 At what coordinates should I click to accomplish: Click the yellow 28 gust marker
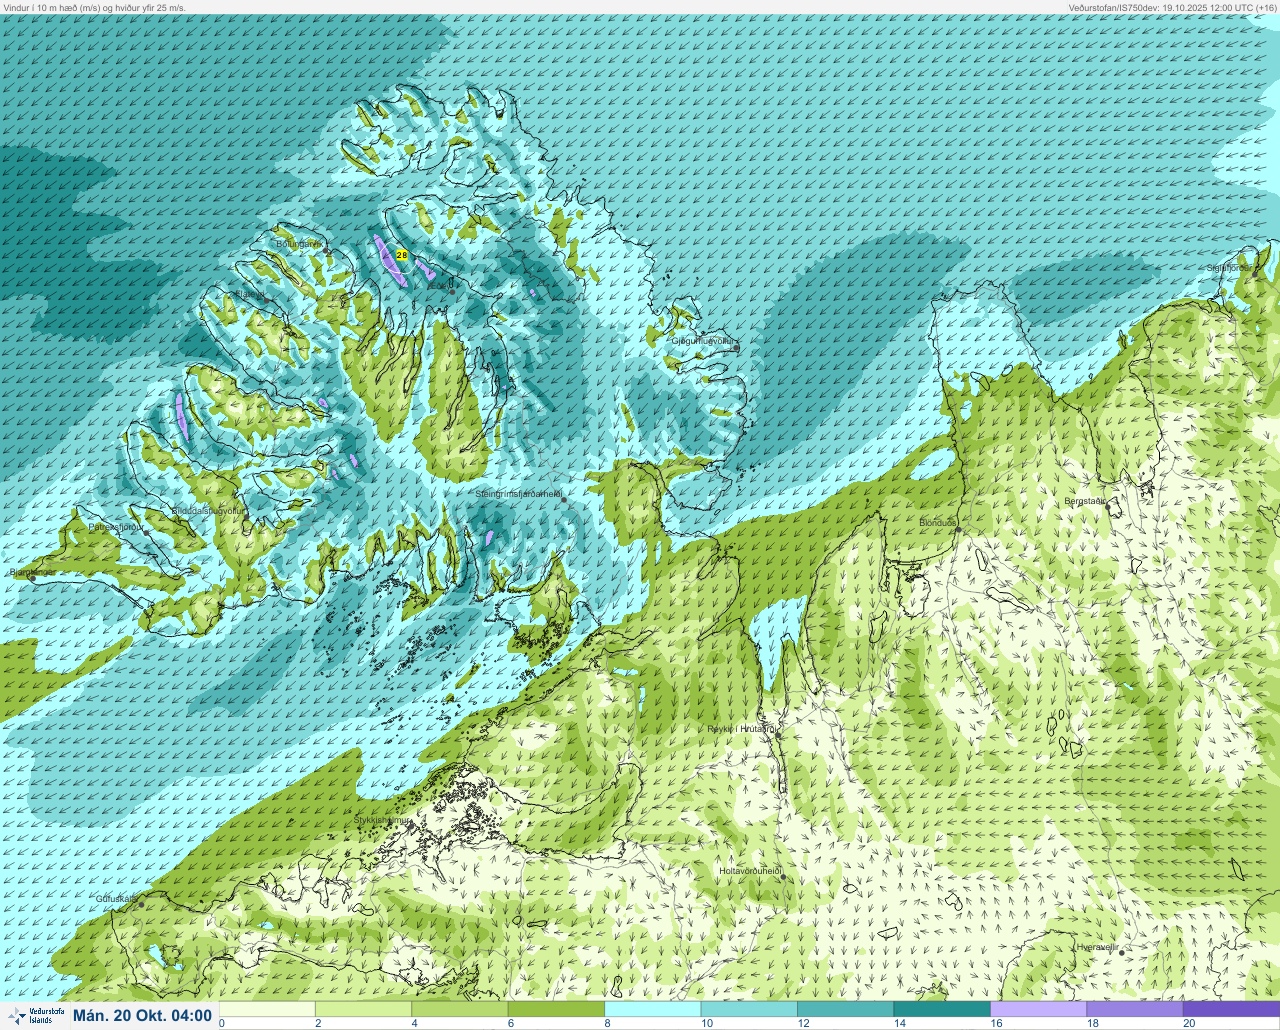402,255
